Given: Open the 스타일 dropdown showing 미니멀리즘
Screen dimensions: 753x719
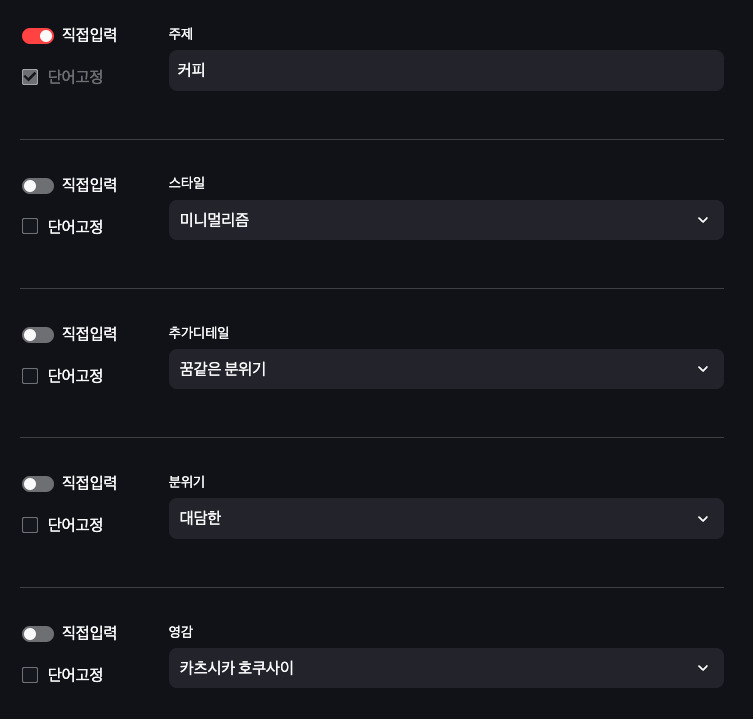Looking at the screenshot, I should (x=430, y=220).
